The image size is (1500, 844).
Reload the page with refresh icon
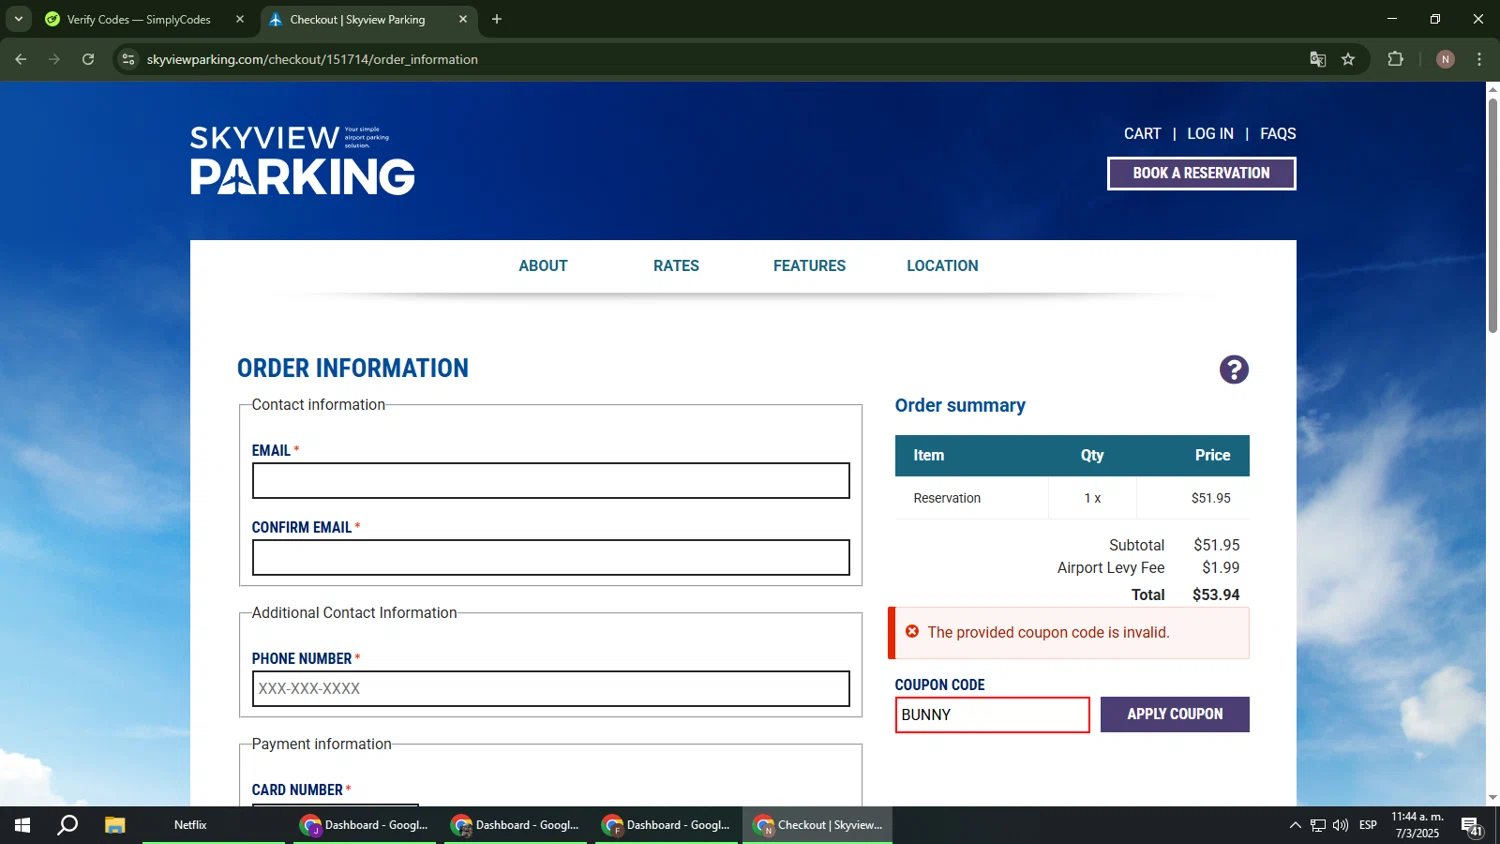88,59
